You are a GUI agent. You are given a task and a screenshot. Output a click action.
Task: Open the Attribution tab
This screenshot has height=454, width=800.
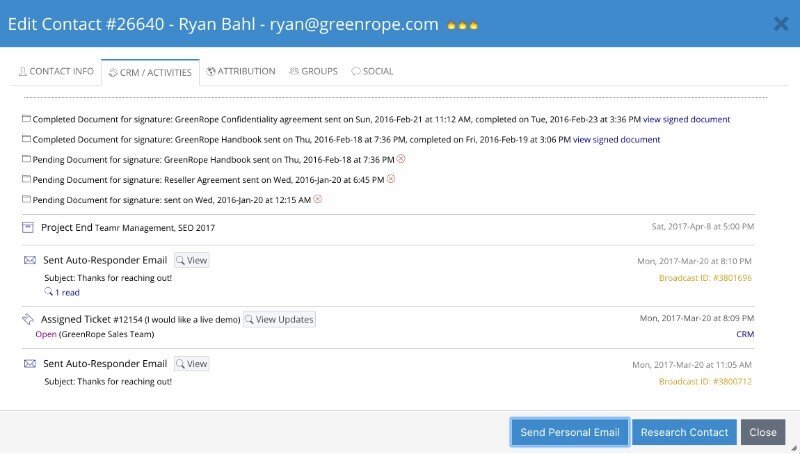[241, 72]
